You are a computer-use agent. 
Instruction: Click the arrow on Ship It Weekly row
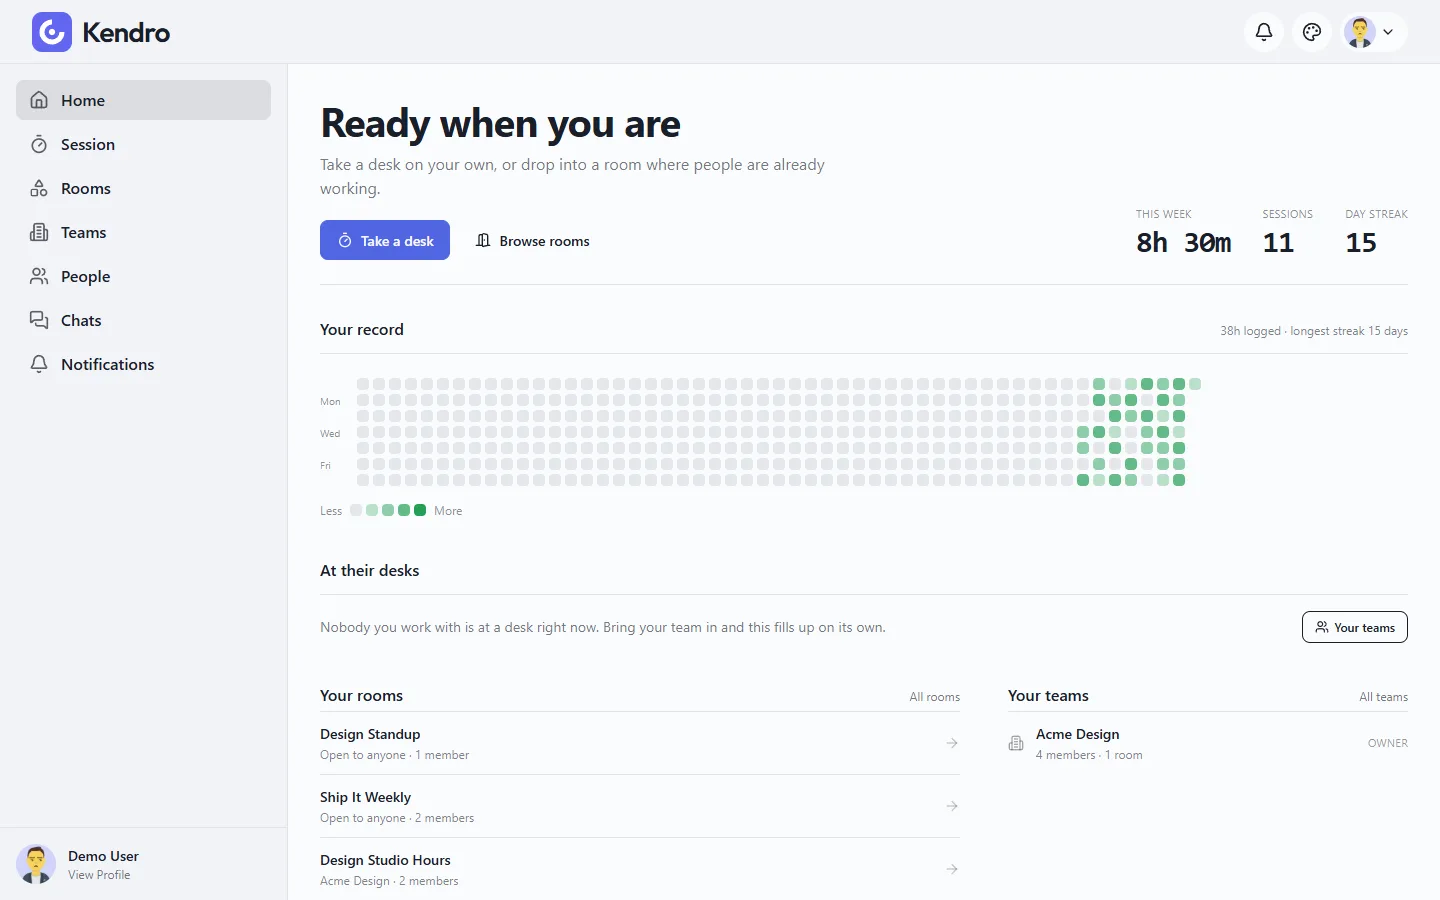(x=952, y=806)
